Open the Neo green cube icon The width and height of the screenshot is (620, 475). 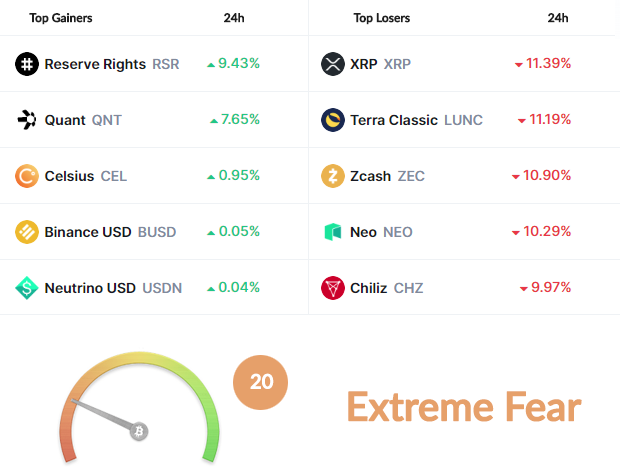pyautogui.click(x=333, y=232)
